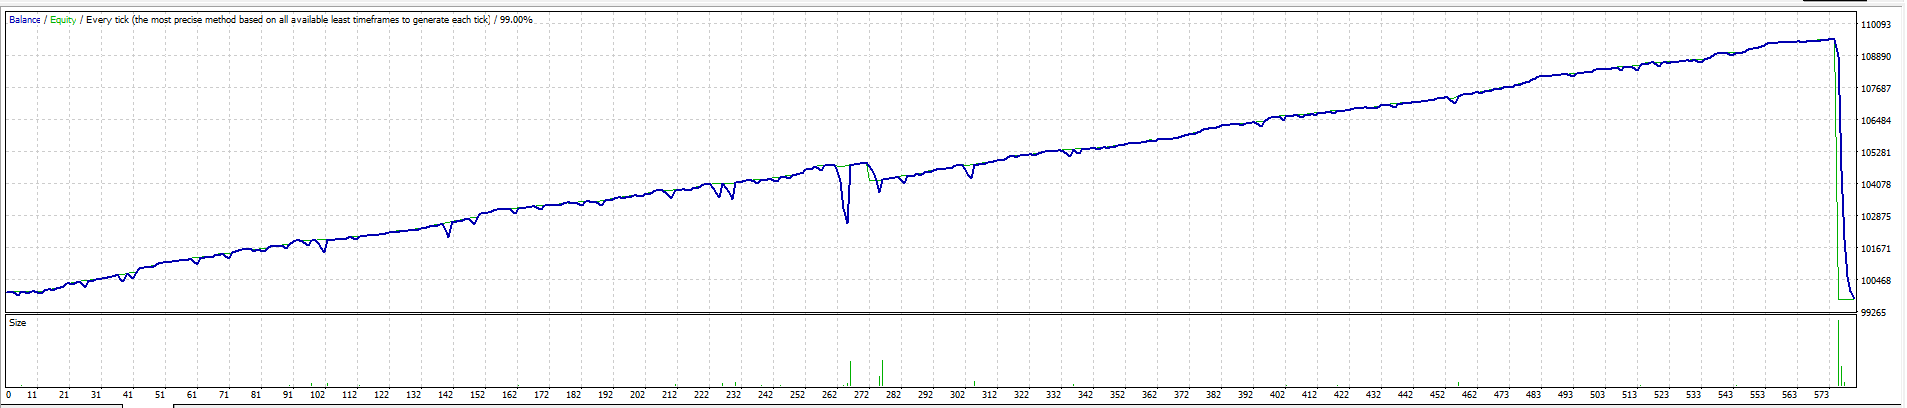Click the x-axis label 483
Viewport: 1907px width, 408px height.
coord(1534,395)
